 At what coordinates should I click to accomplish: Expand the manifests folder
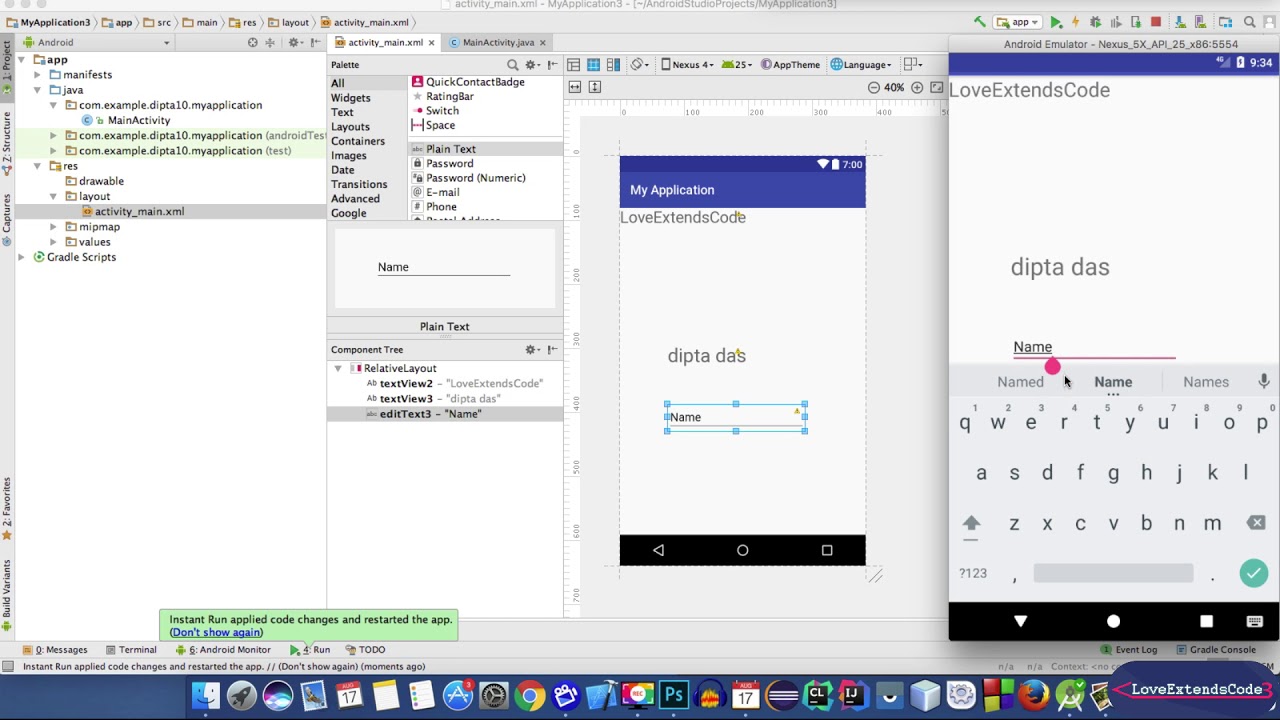tap(37, 75)
